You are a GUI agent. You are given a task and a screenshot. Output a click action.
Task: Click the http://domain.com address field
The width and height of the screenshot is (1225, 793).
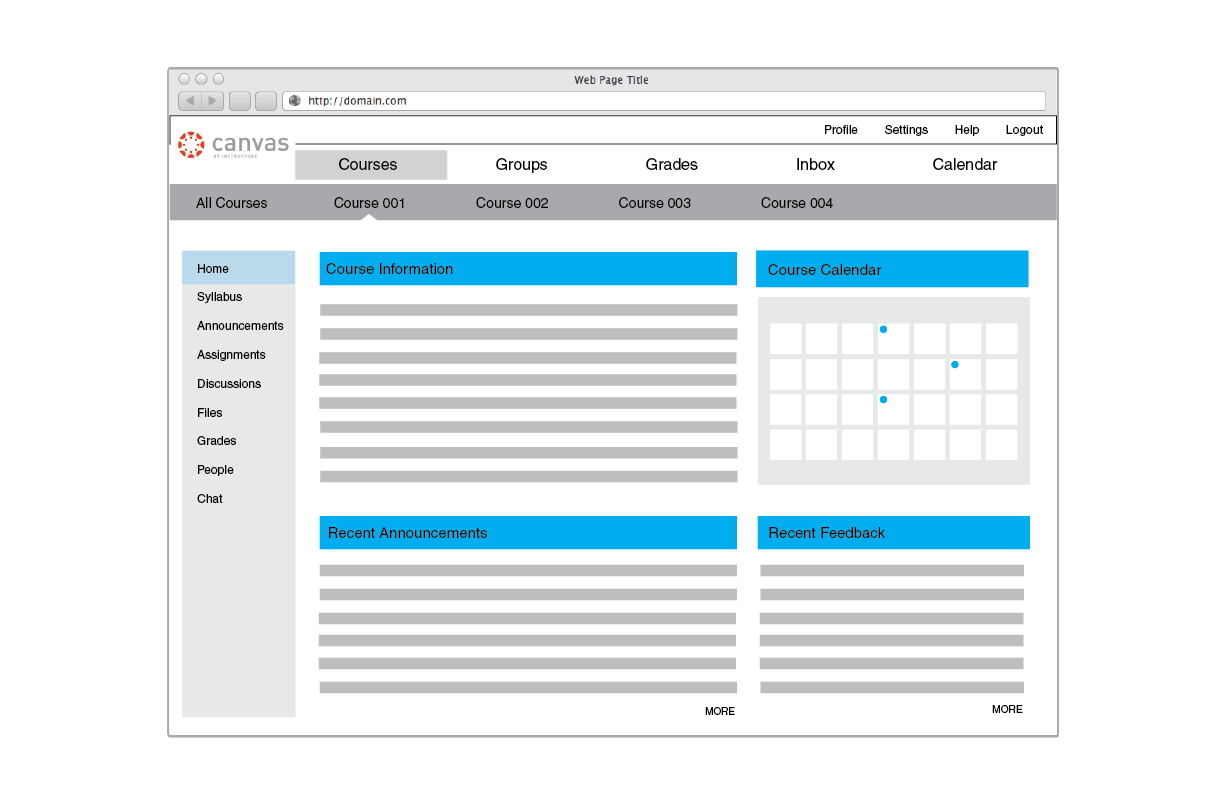pyautogui.click(x=664, y=101)
